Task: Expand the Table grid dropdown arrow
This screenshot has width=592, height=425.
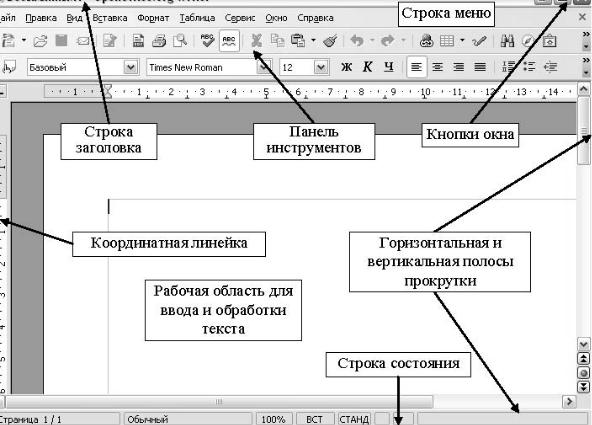Action: 462,40
